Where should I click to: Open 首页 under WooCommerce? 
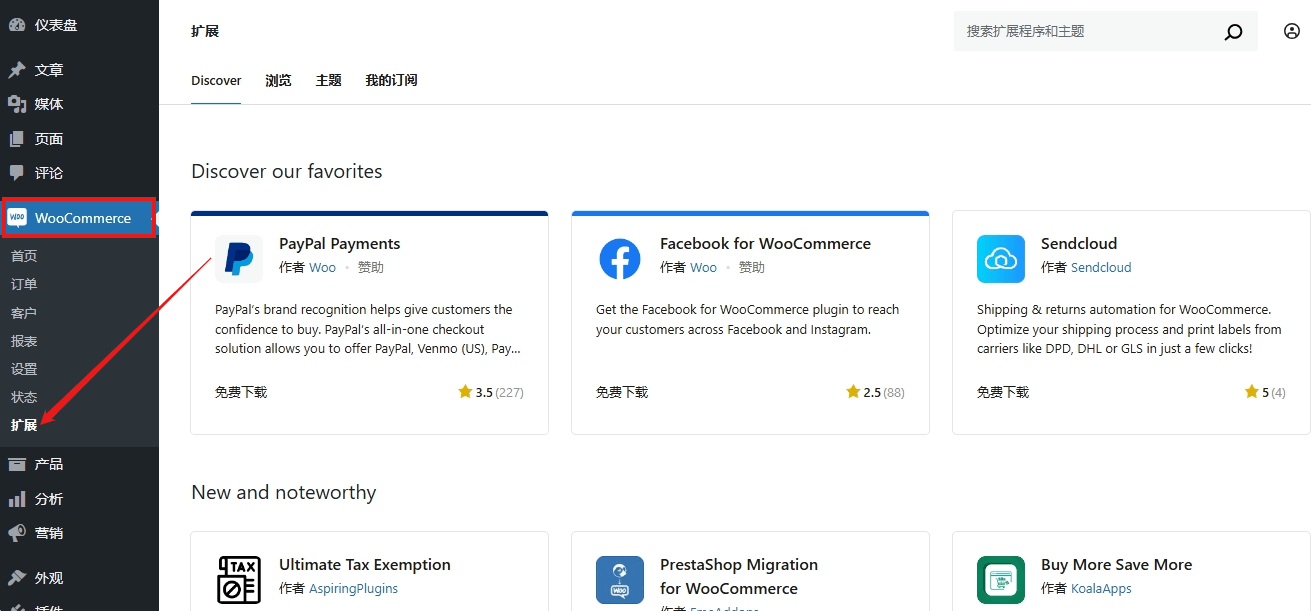(24, 256)
